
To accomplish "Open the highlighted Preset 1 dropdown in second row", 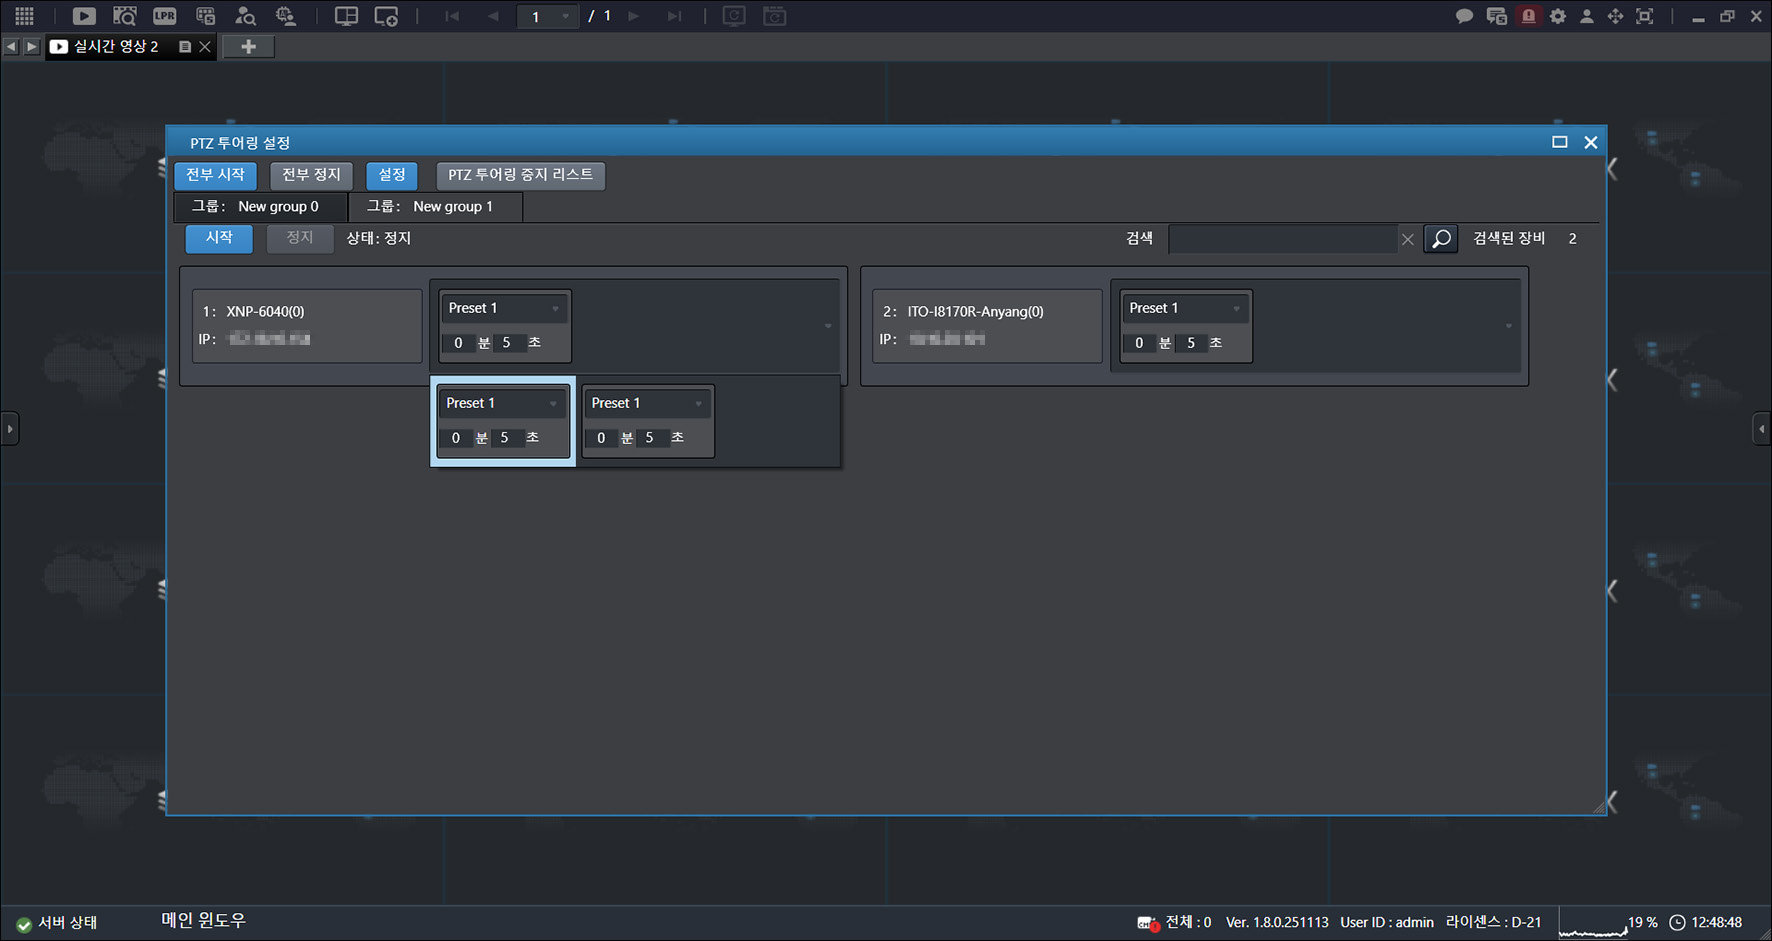I will tap(503, 403).
